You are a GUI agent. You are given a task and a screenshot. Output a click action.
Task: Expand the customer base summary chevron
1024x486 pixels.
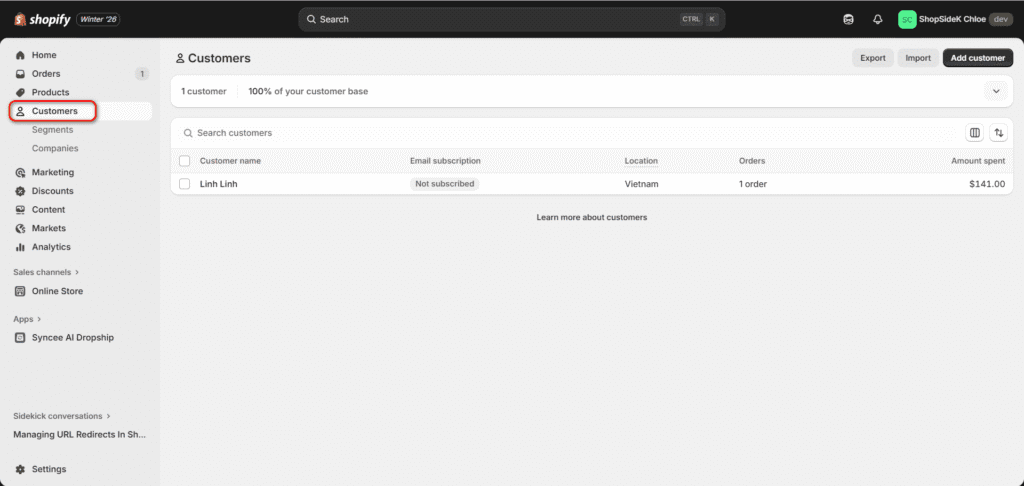996,91
